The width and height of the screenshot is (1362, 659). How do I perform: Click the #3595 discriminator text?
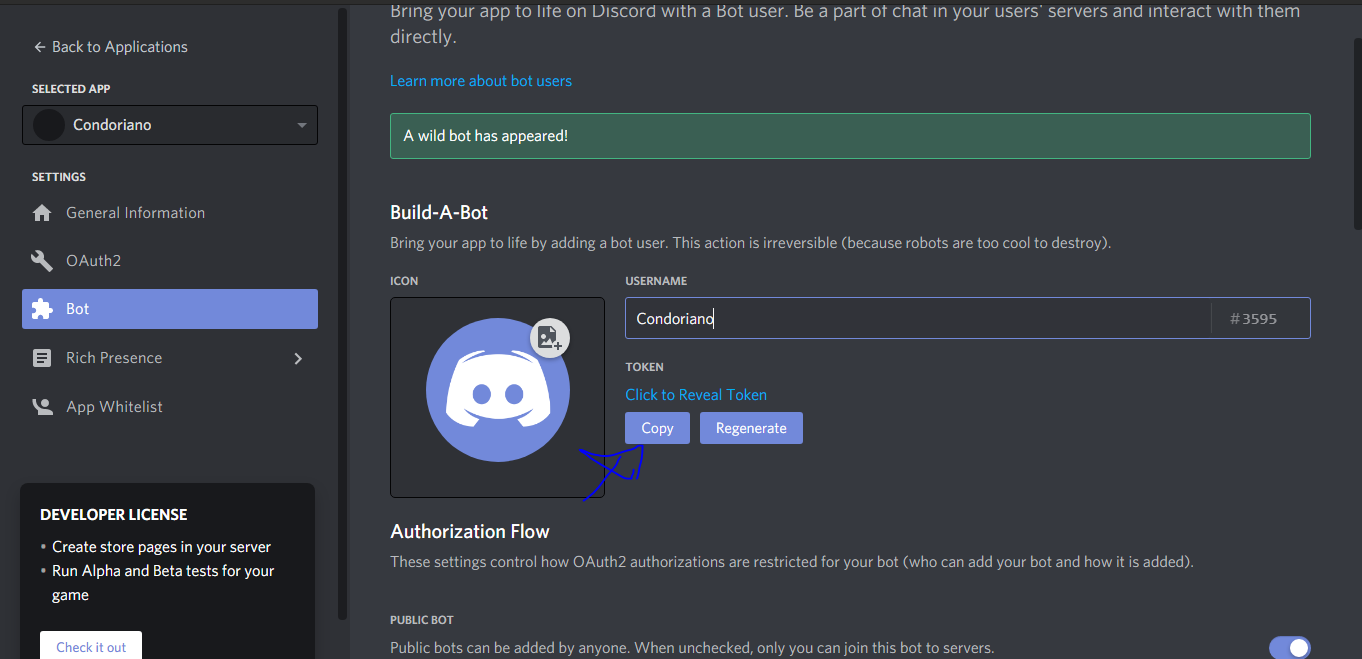(x=1253, y=319)
